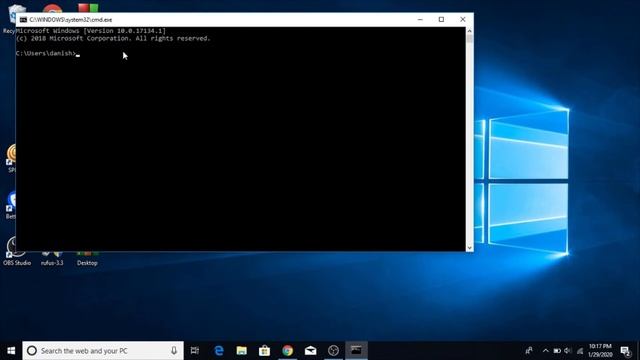Select the OBS Studio desktop shortcut

(17, 252)
